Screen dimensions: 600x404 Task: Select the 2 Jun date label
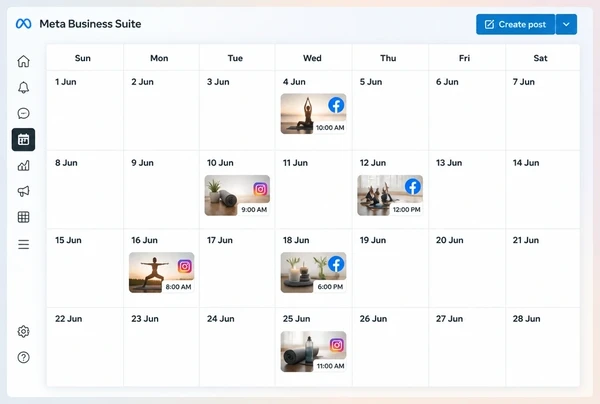pos(142,82)
